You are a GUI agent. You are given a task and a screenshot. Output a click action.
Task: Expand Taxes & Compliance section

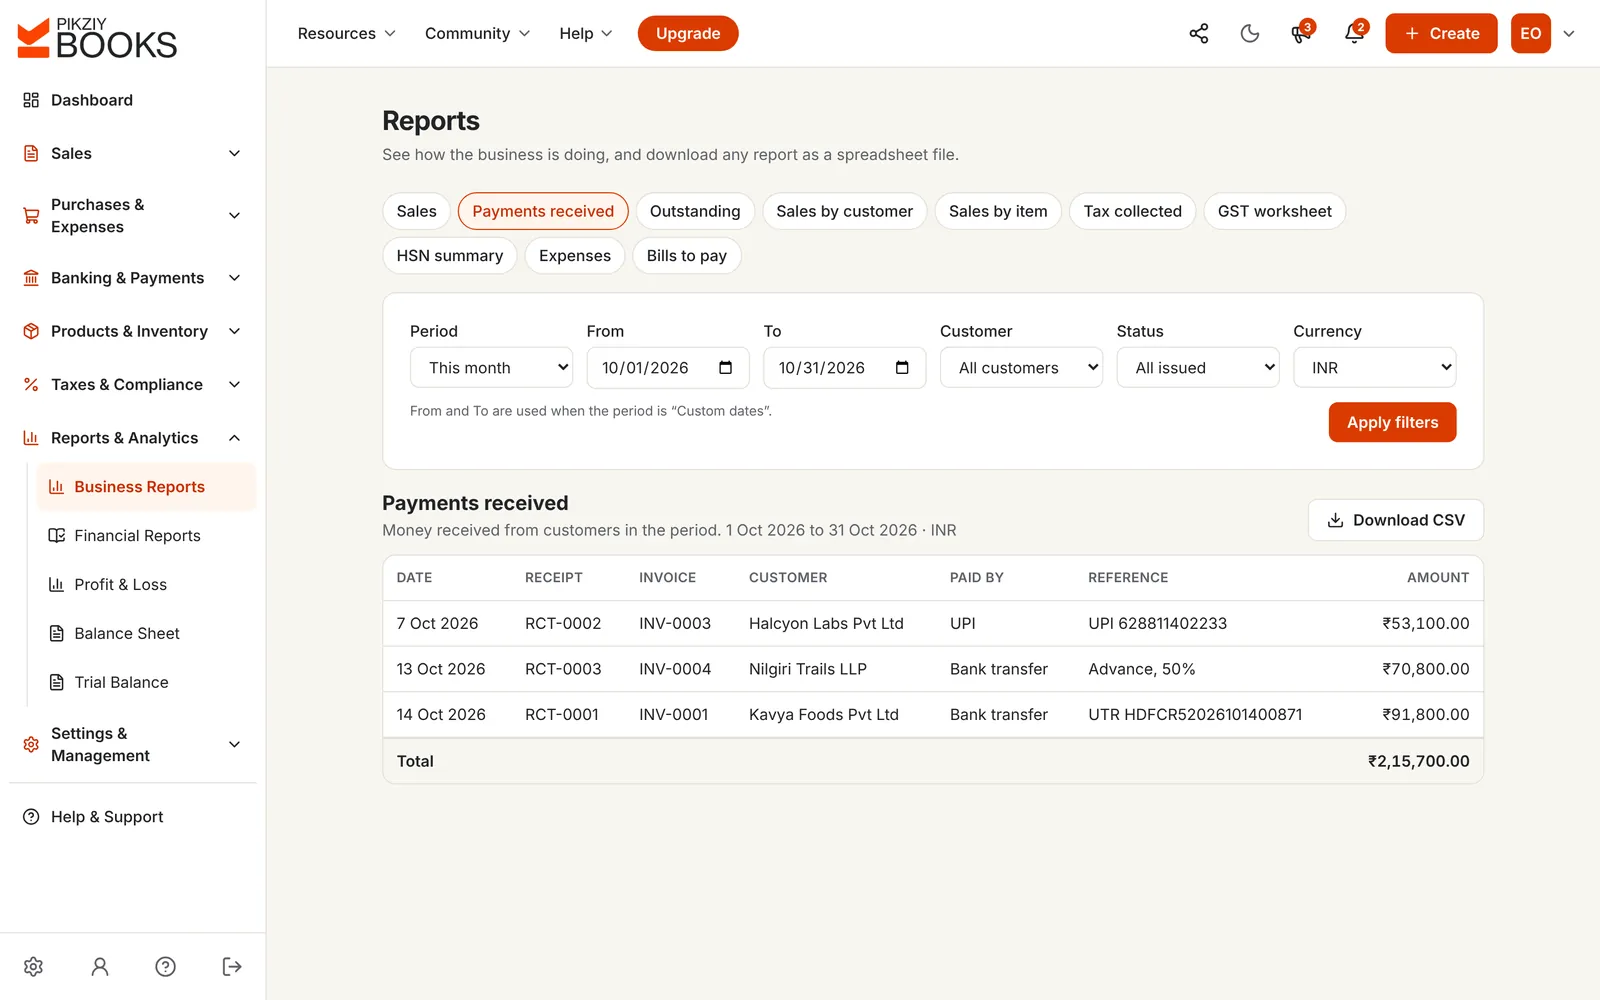tap(133, 384)
